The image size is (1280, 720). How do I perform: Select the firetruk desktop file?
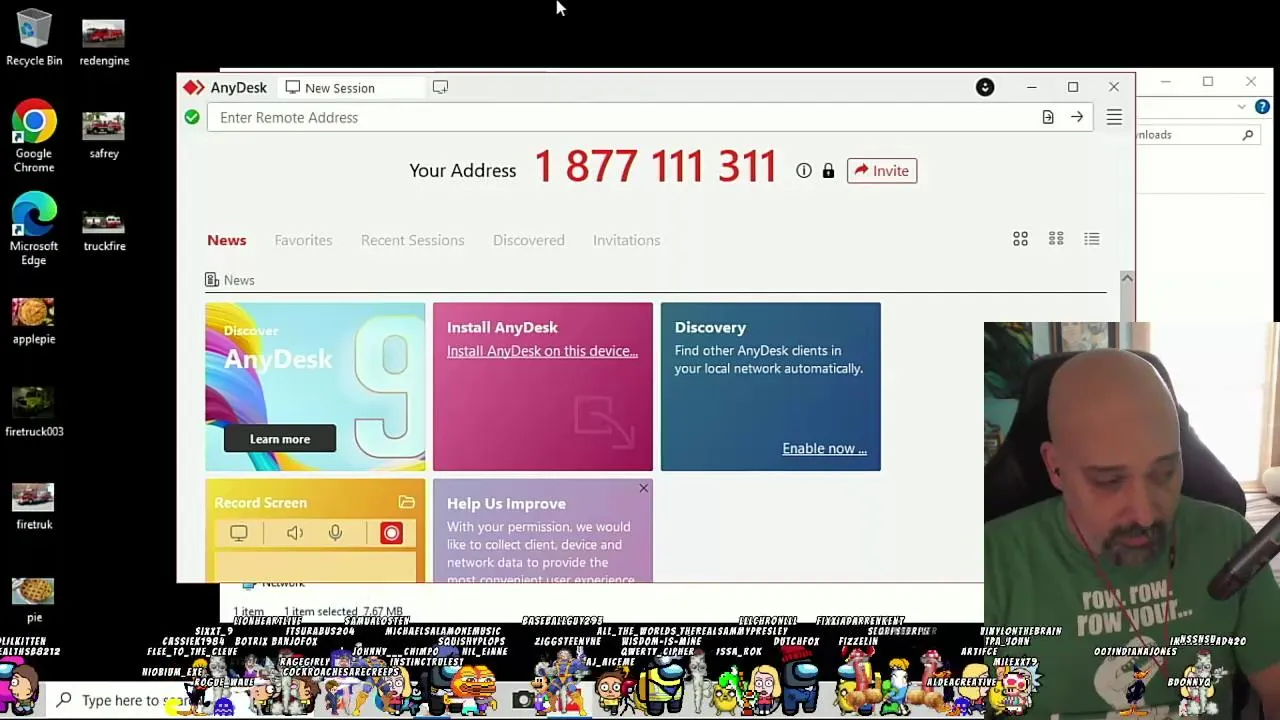(34, 507)
